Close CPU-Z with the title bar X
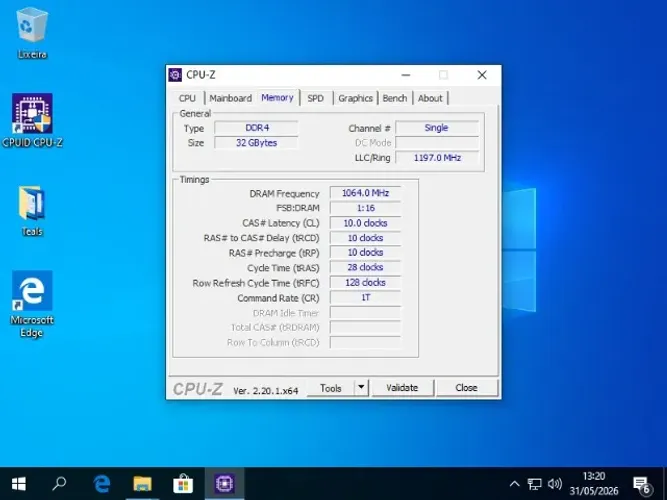The width and height of the screenshot is (667, 500). click(x=482, y=75)
